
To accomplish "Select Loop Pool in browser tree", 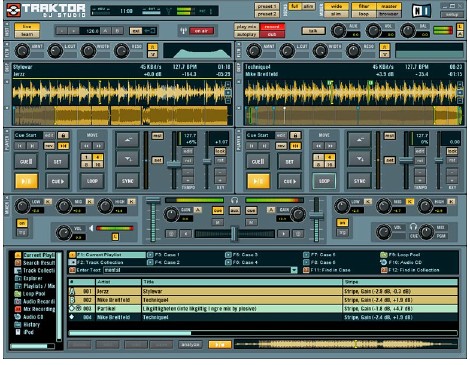I will click(30, 294).
